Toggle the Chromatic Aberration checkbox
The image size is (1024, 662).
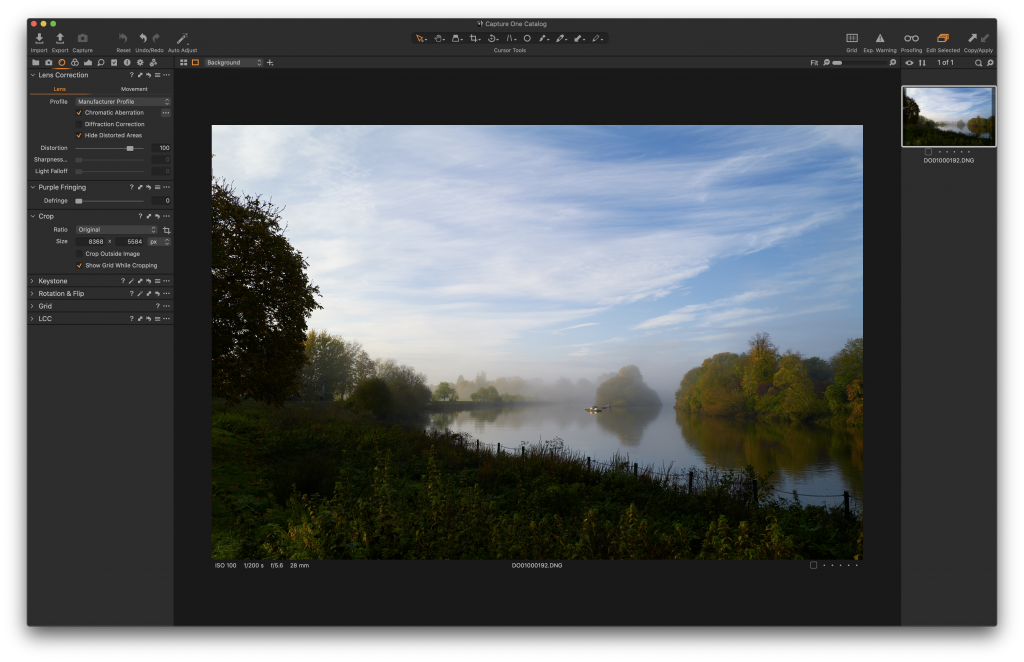(x=79, y=113)
